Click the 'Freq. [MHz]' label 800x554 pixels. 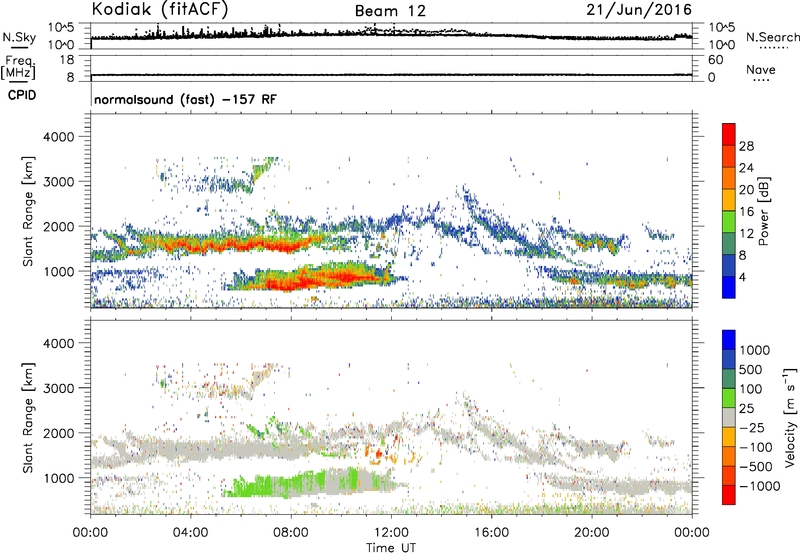[18, 67]
